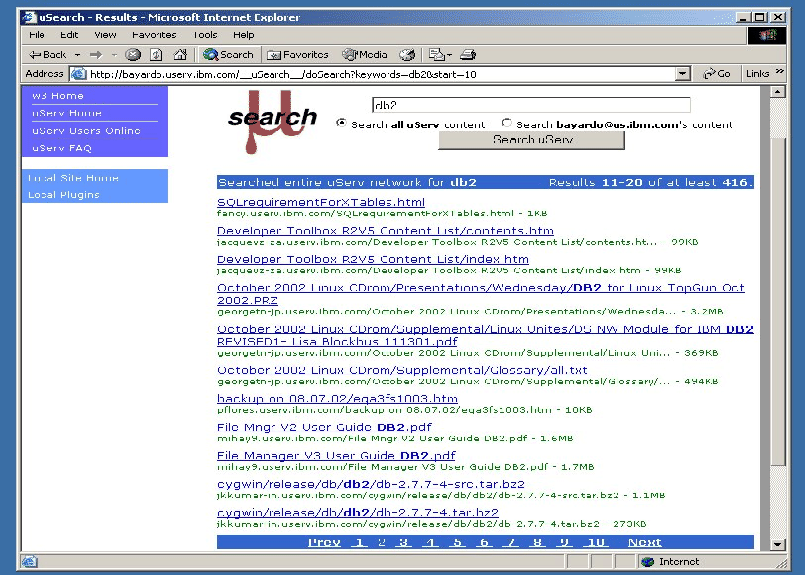This screenshot has height=575, width=805.
Task: Go to results page 1
Action: [x=359, y=542]
